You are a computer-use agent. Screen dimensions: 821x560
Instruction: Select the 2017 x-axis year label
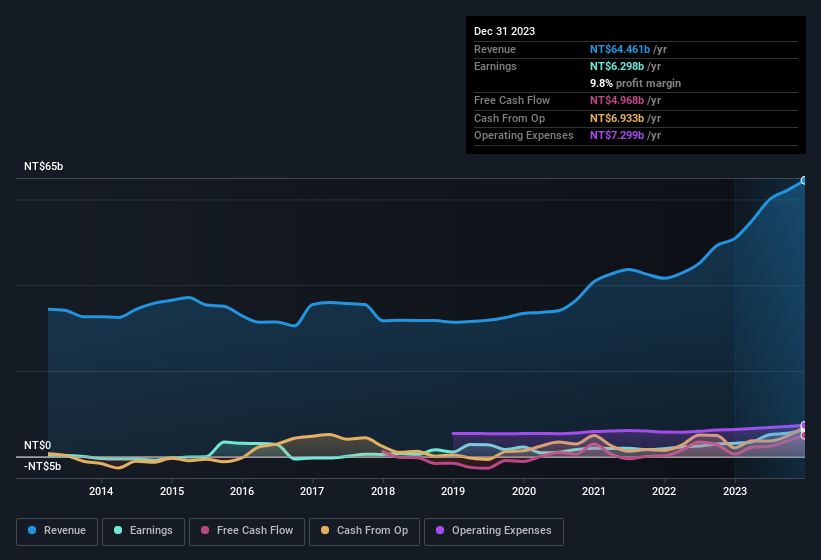[x=312, y=490]
